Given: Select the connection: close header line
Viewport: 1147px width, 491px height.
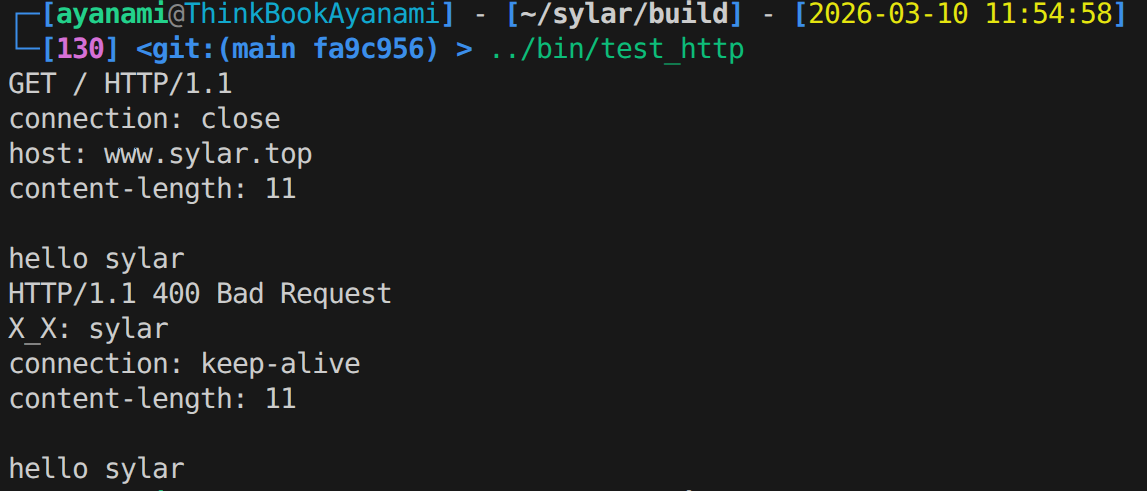Looking at the screenshot, I should [x=144, y=119].
